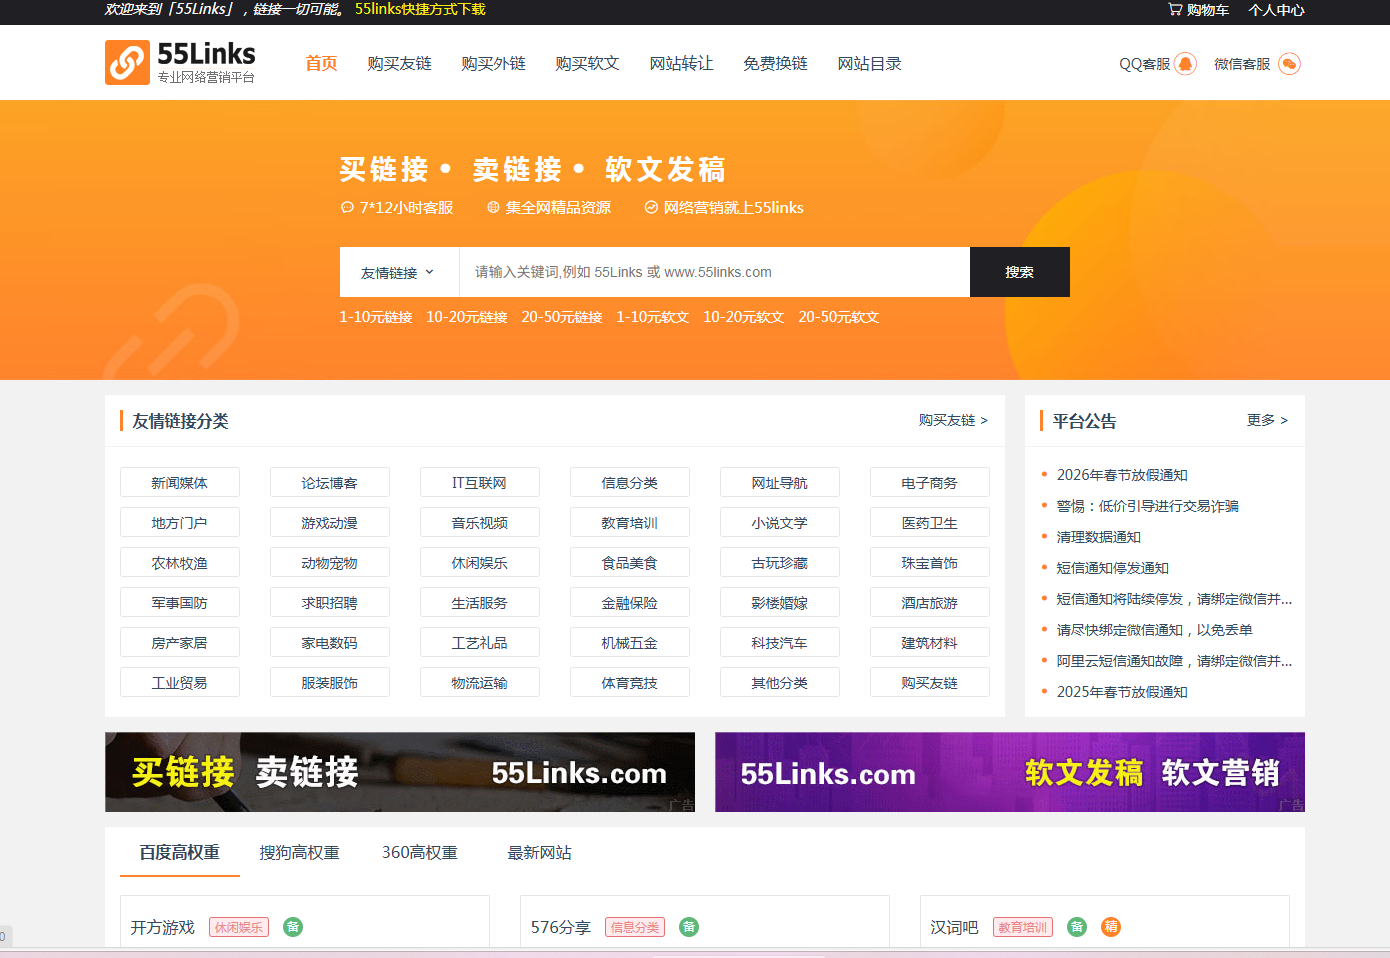Open 网站转让 in the navigation bar
The width and height of the screenshot is (1390, 958).
pos(681,64)
